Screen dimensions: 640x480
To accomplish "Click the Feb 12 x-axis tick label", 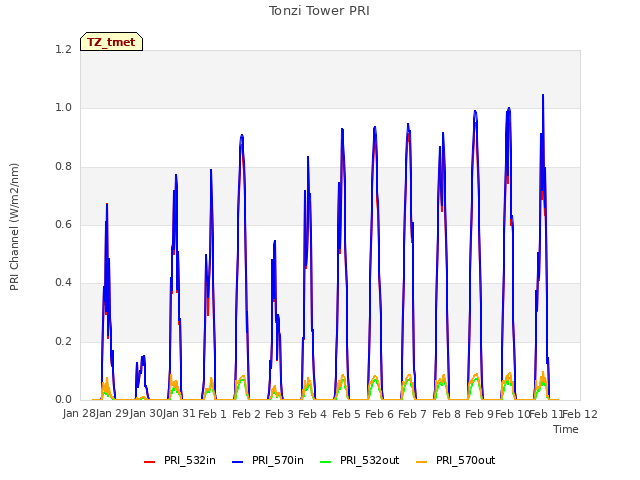I will (580, 414).
